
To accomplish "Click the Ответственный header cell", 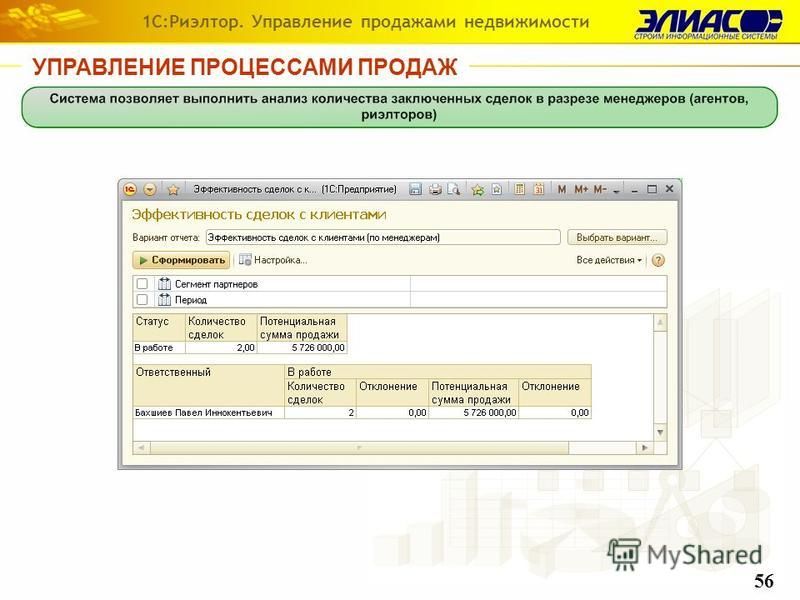I will point(208,385).
